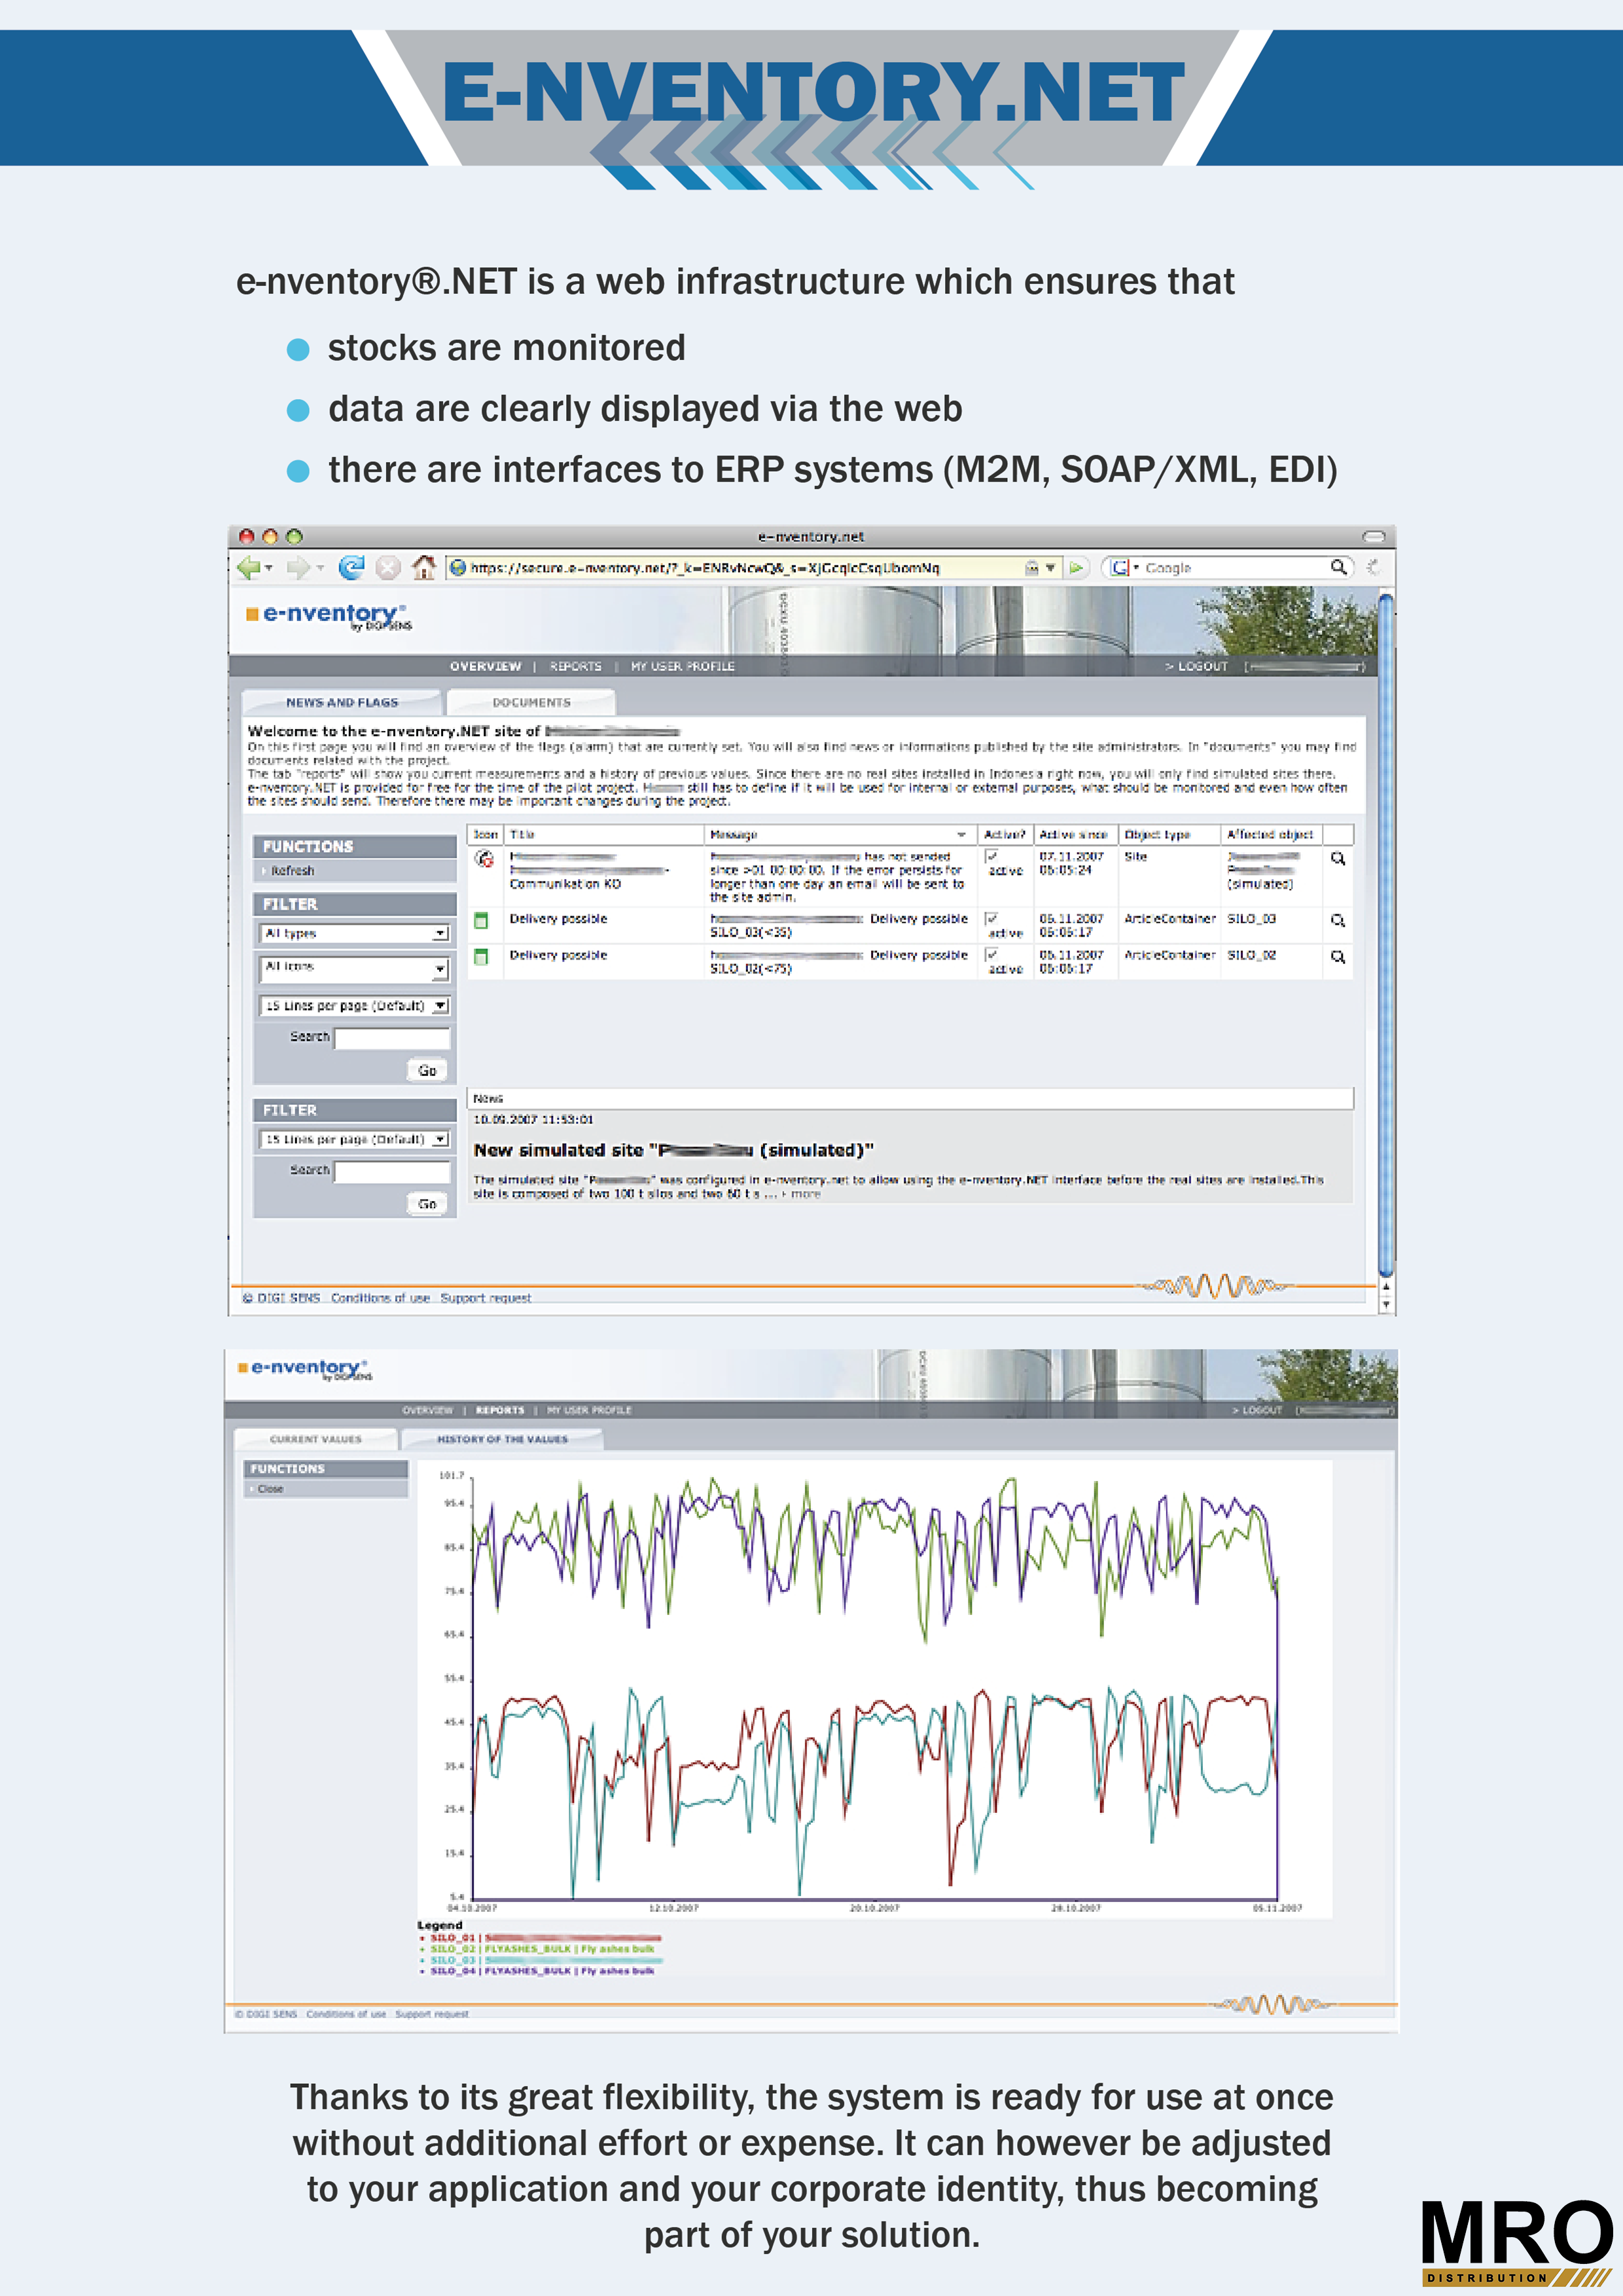Open search engine chooser arrow next to Google icon

[x=1136, y=567]
